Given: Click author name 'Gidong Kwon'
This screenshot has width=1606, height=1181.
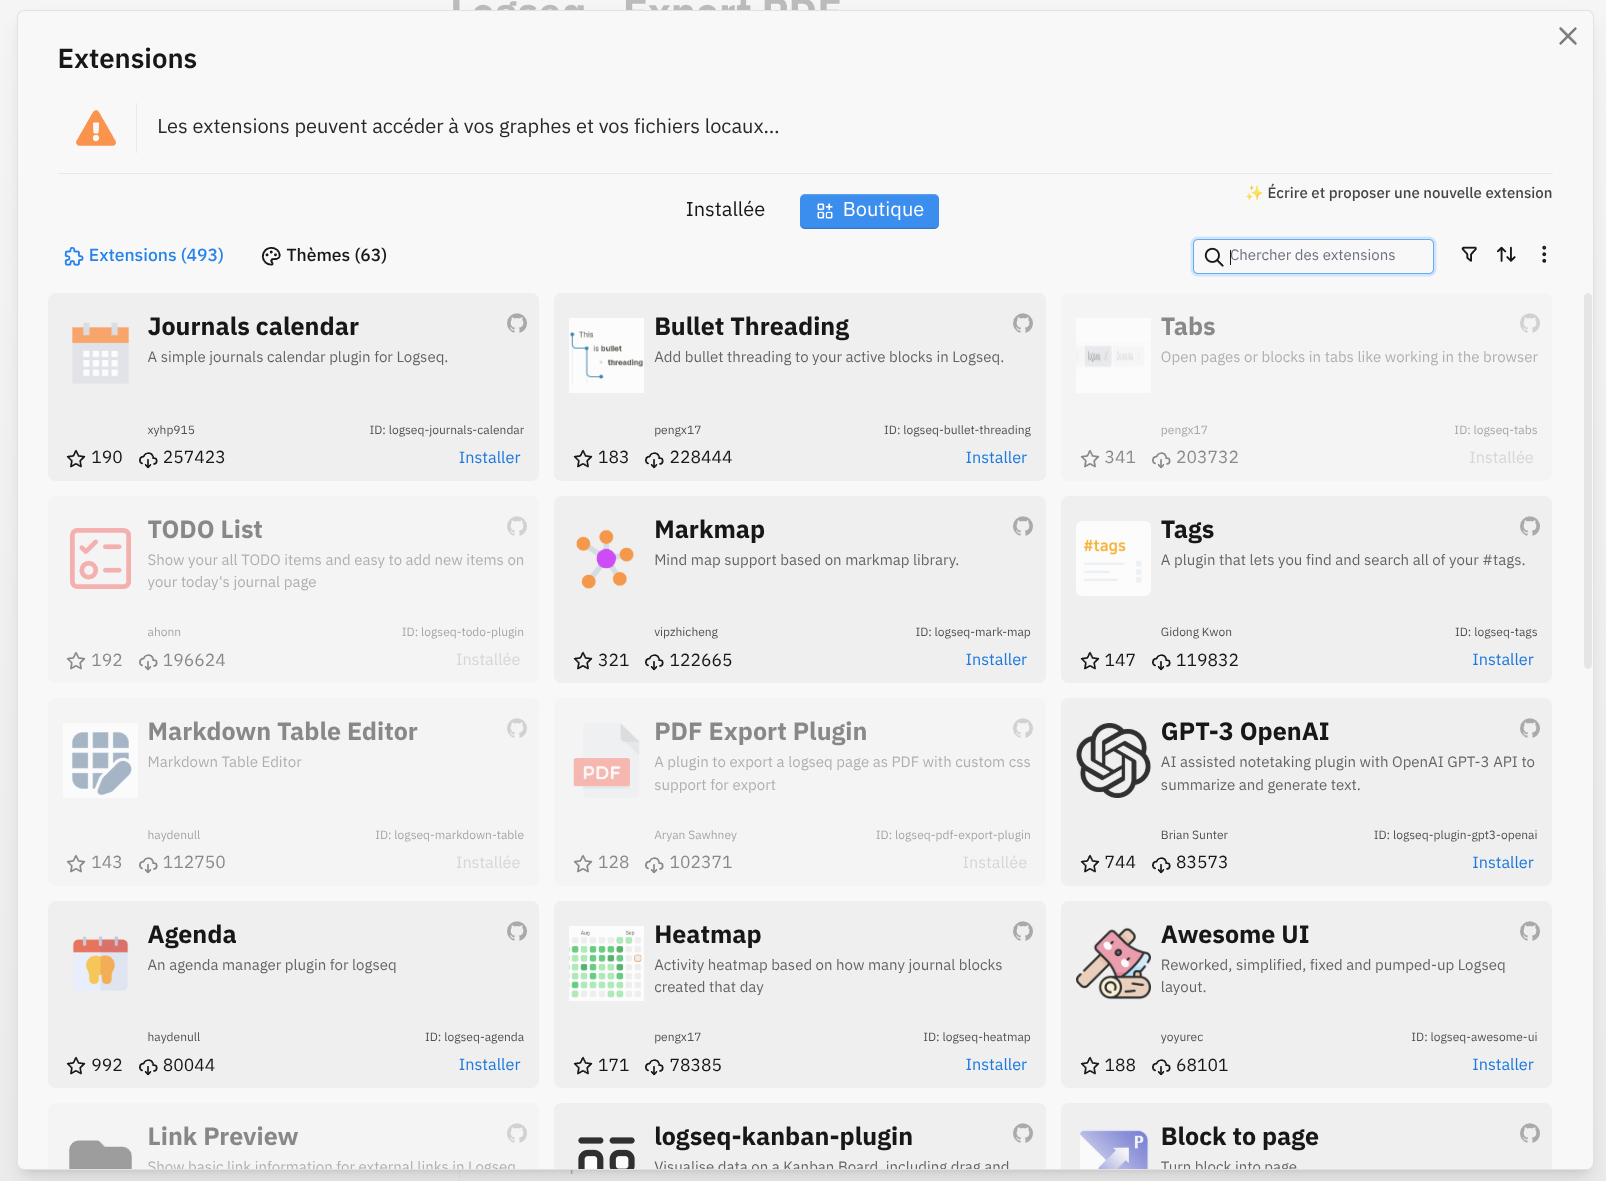Looking at the screenshot, I should [1196, 632].
